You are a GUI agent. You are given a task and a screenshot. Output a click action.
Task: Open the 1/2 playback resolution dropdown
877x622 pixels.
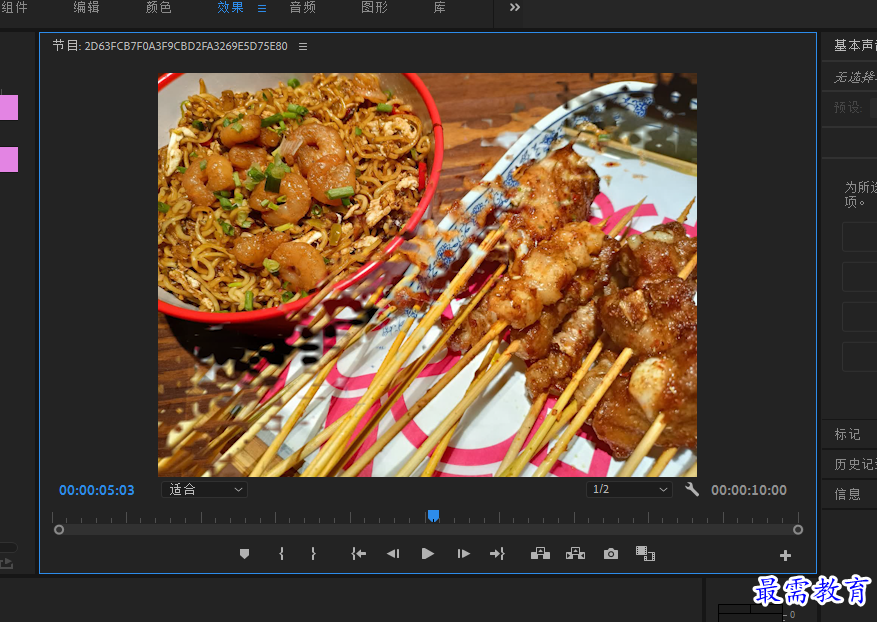[629, 489]
